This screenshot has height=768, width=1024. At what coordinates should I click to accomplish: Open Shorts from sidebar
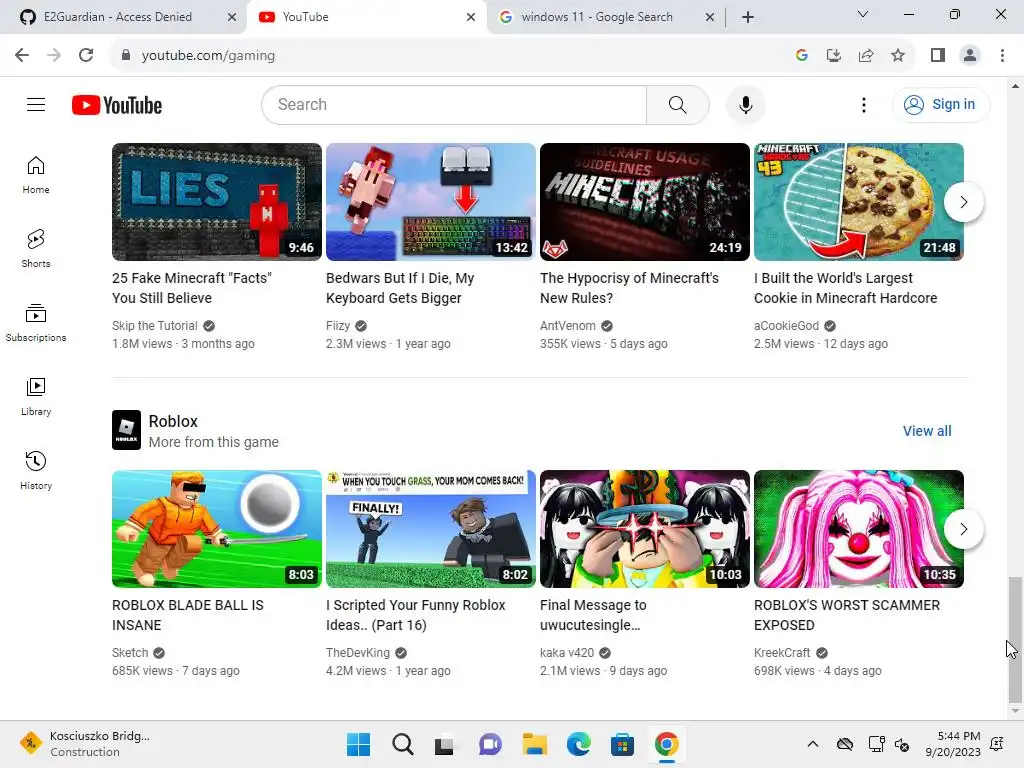coord(36,249)
